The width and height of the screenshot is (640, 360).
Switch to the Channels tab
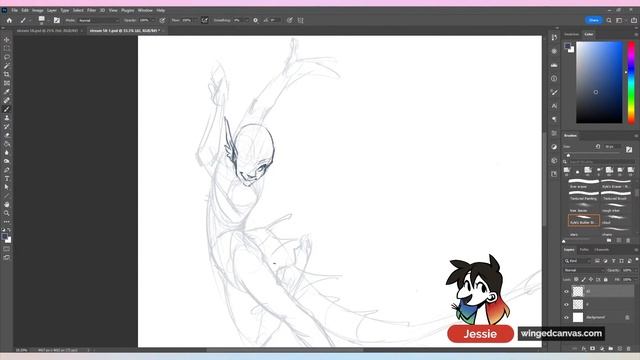[x=601, y=250]
